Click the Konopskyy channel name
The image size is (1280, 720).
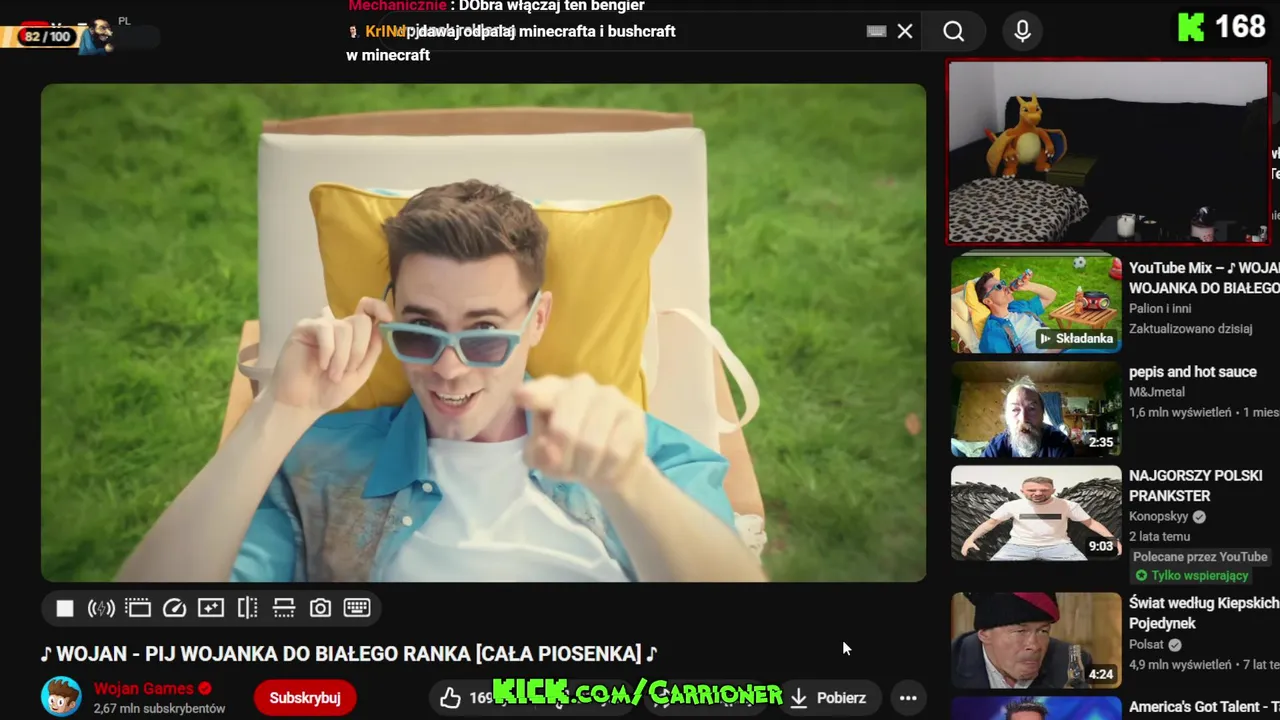1159,517
